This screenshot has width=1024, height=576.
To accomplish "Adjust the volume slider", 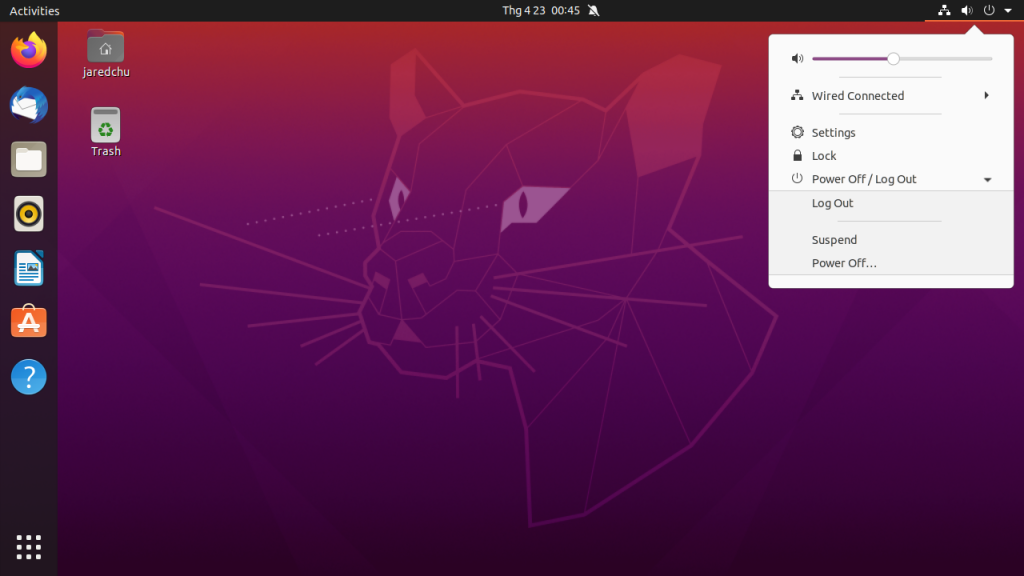I will (893, 58).
